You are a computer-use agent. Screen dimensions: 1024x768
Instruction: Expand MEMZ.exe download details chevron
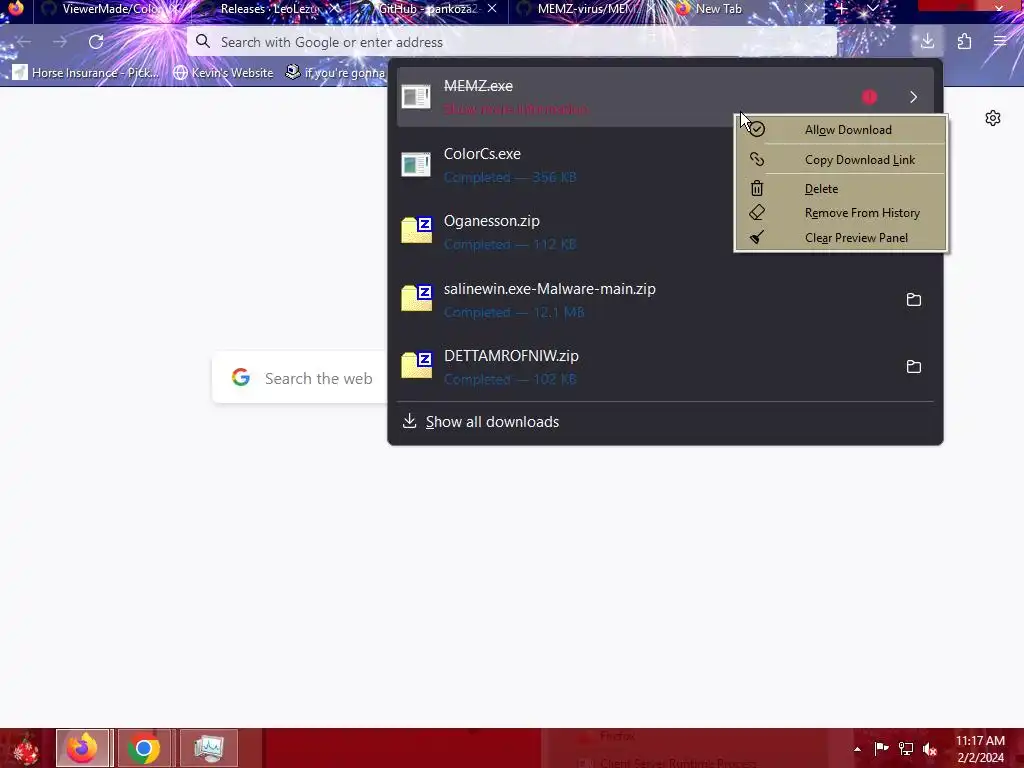point(914,97)
